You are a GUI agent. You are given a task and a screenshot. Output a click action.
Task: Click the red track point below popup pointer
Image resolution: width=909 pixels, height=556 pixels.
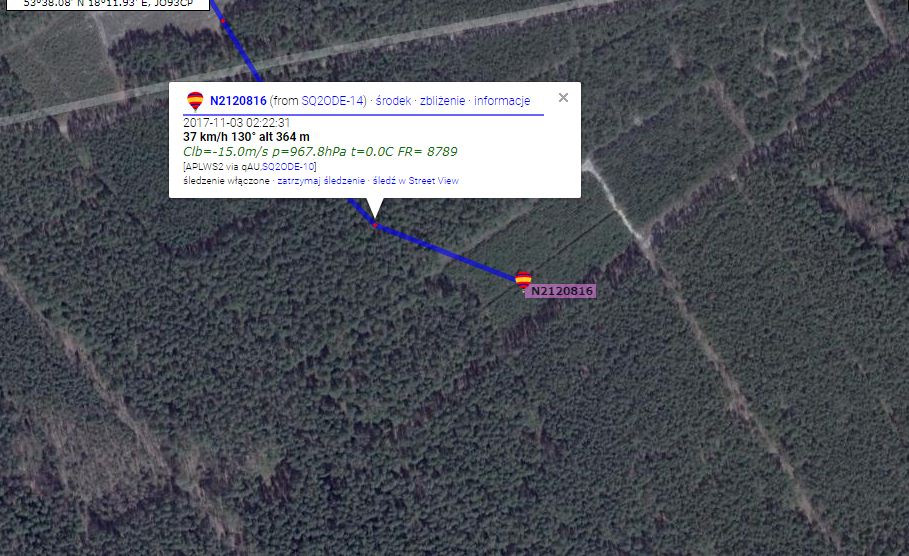click(375, 225)
